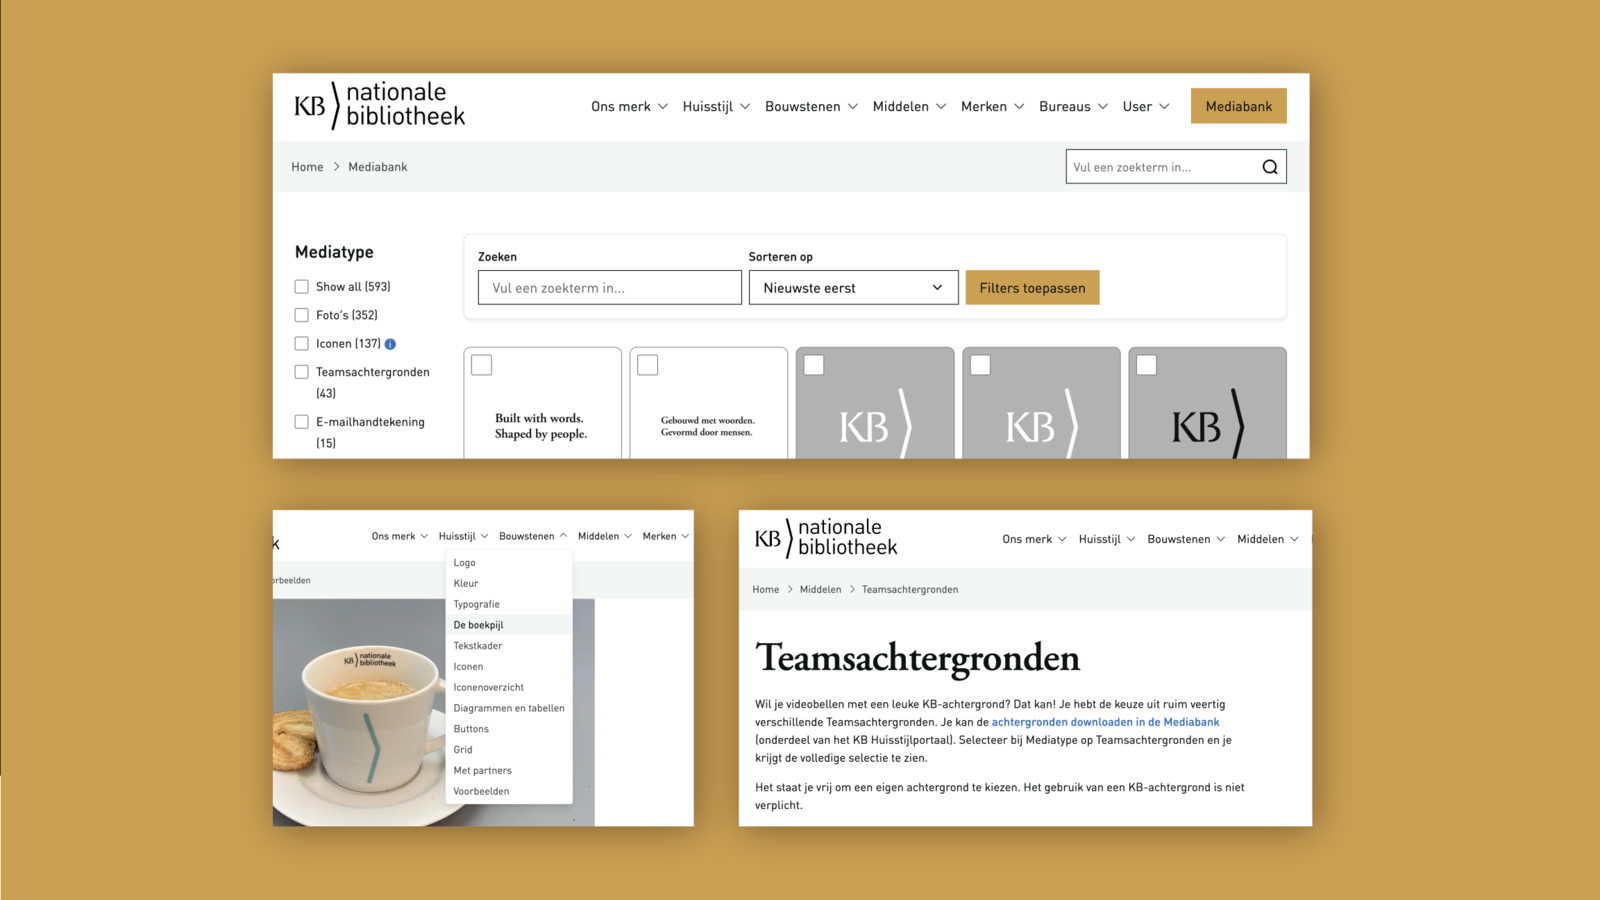
Task: Click the KB logo on the Teamsachtergronden page
Action: (x=824, y=538)
